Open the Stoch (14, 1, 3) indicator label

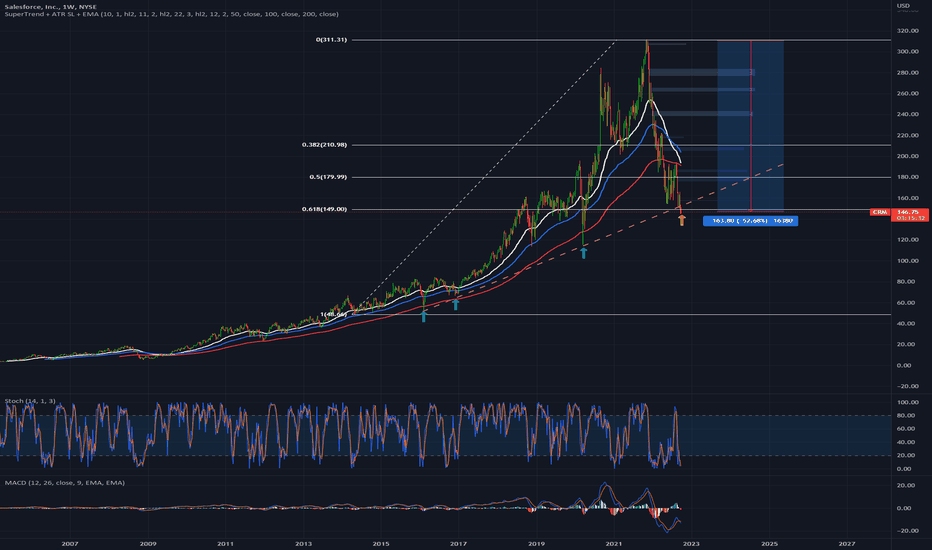[x=30, y=401]
